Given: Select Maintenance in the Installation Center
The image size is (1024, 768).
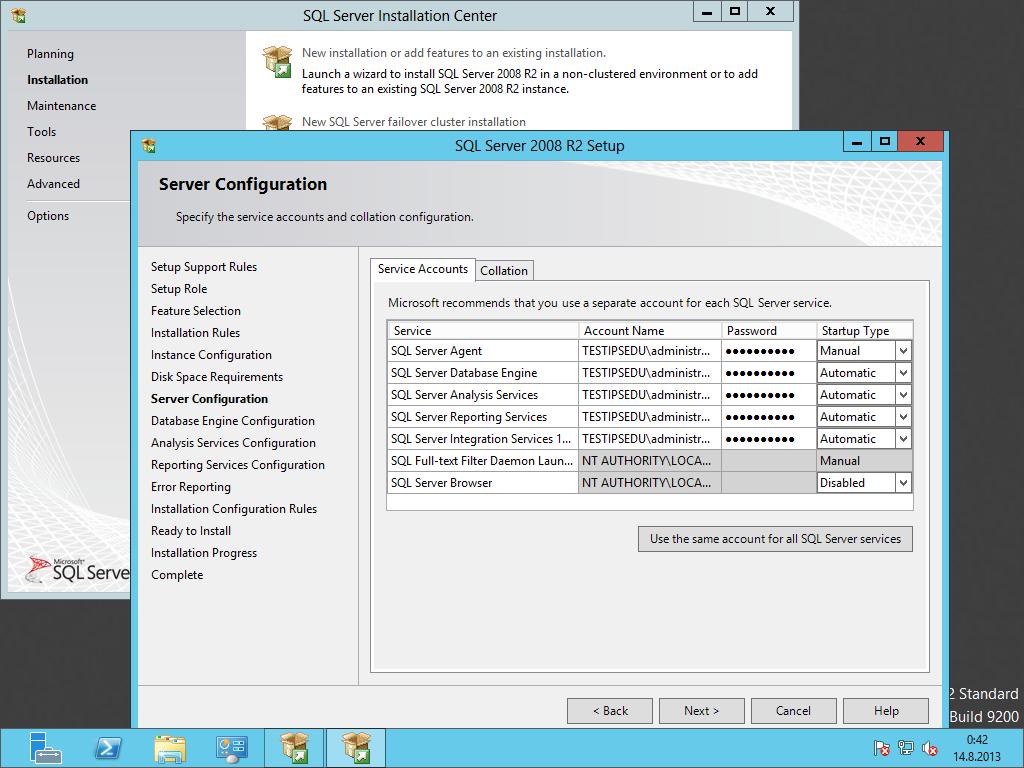Looking at the screenshot, I should pos(61,106).
